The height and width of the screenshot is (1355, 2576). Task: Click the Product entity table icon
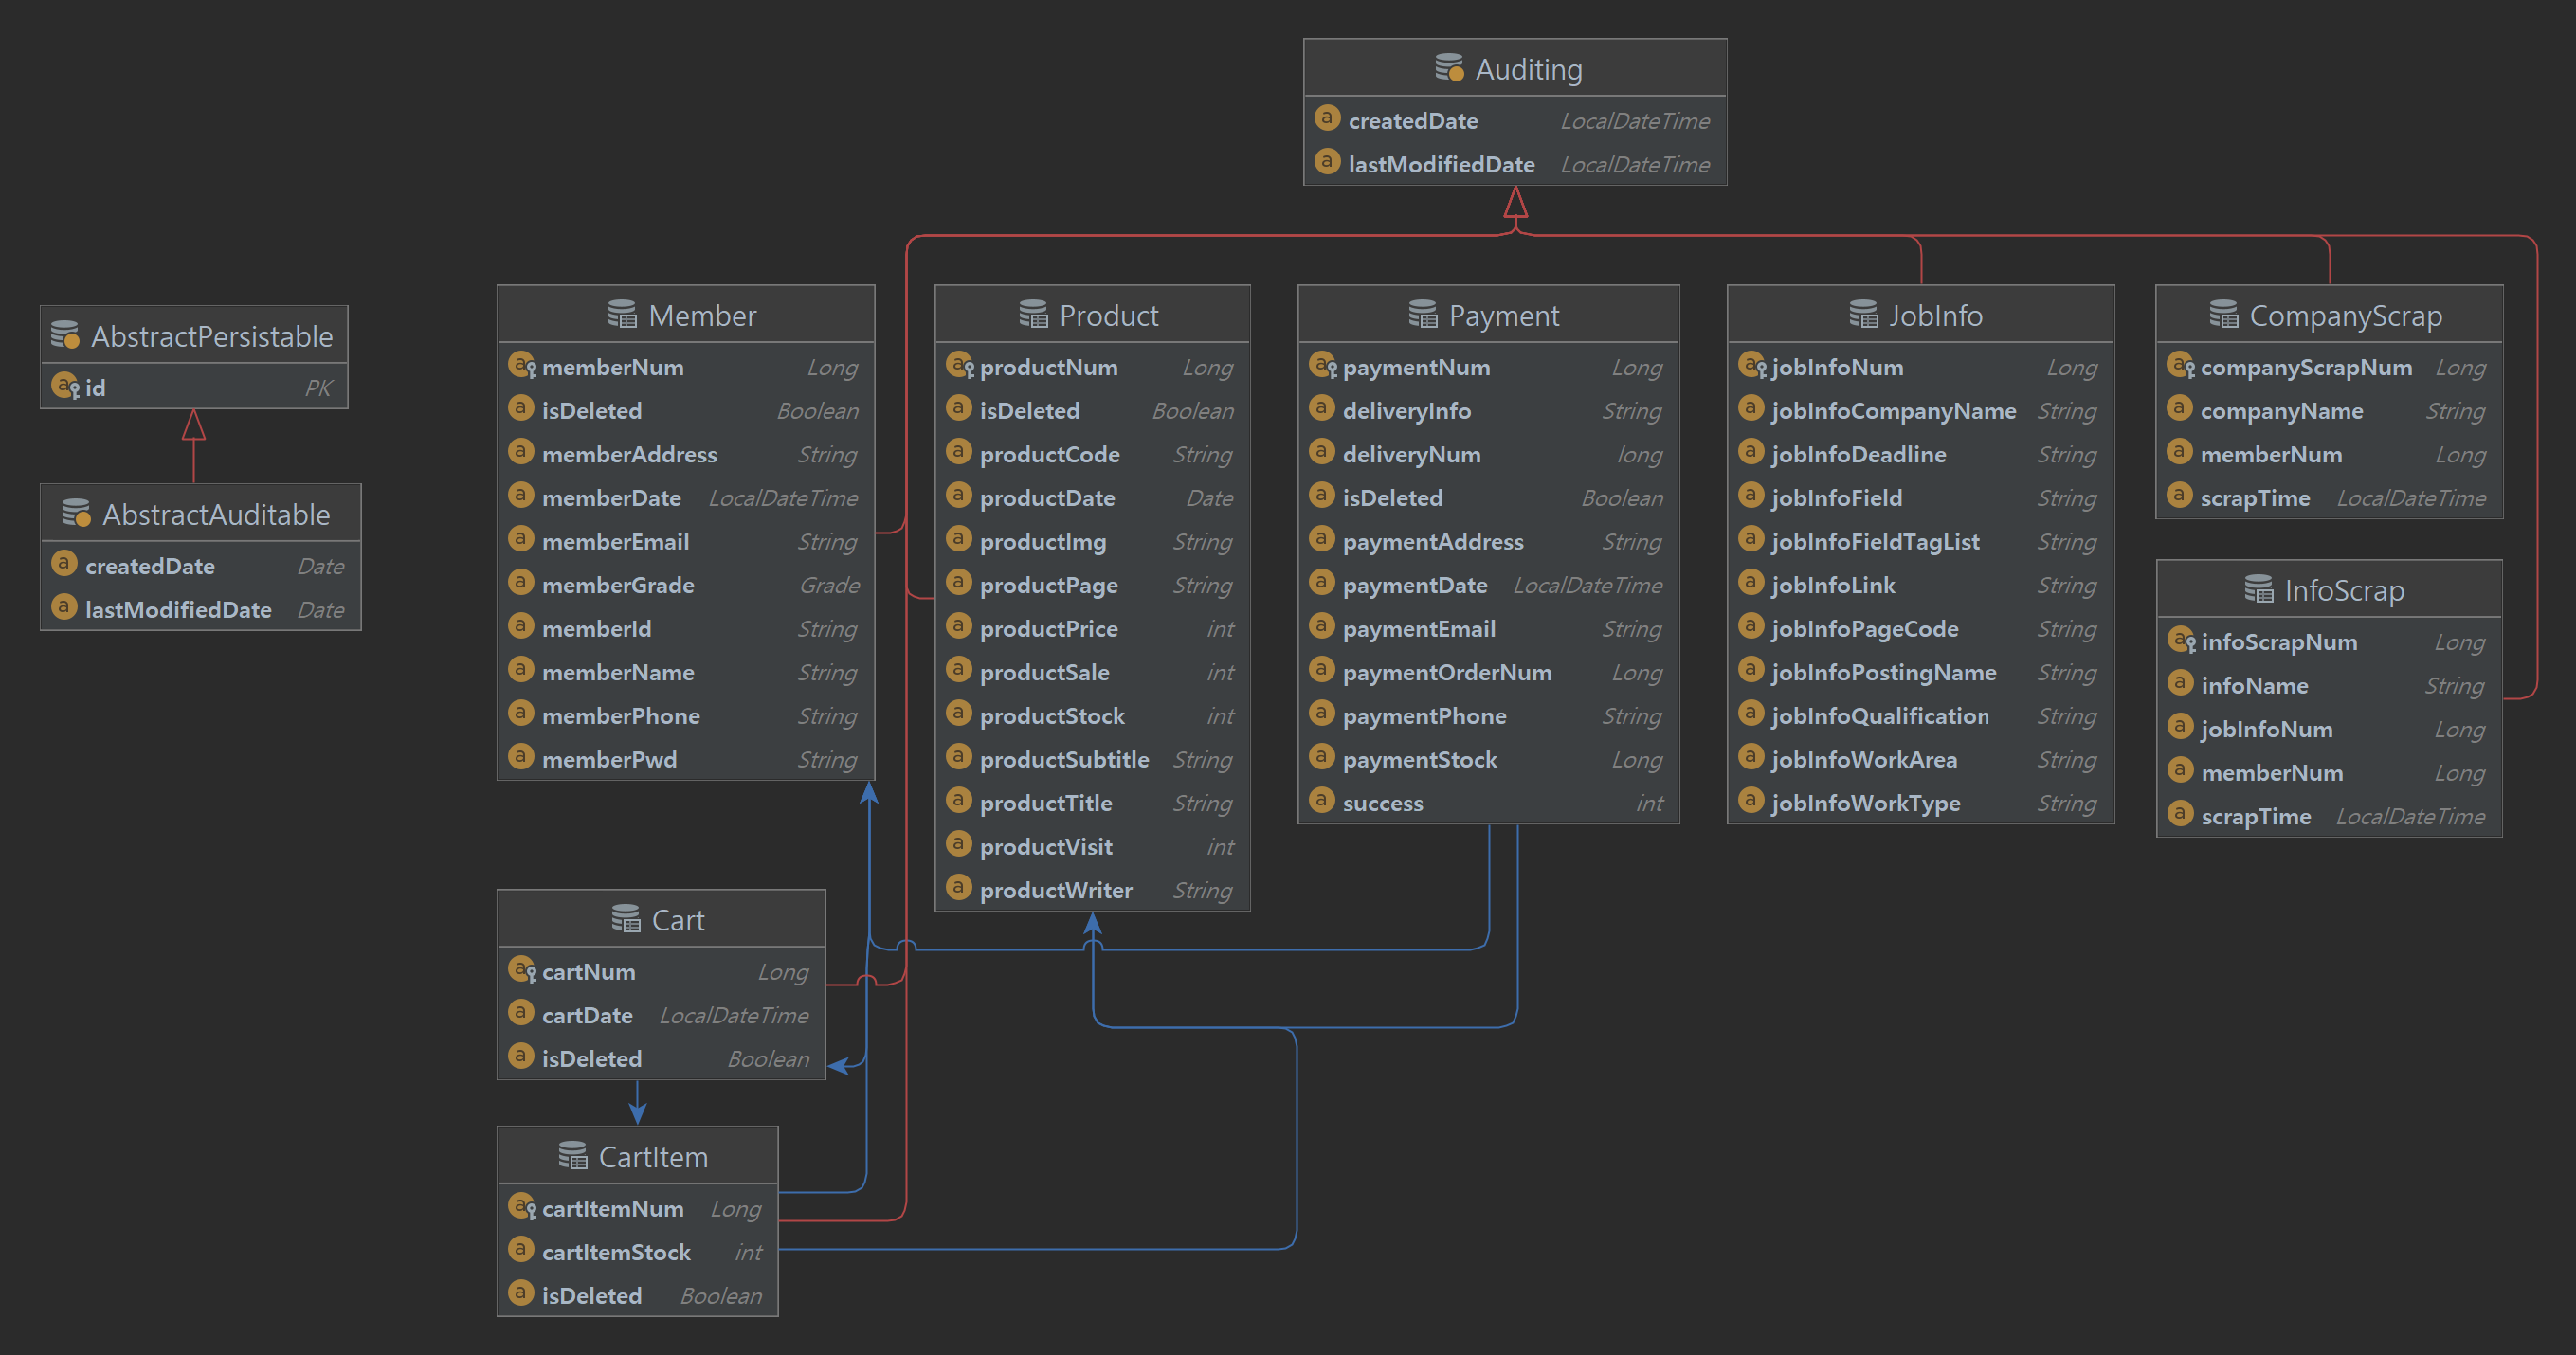tap(1033, 315)
